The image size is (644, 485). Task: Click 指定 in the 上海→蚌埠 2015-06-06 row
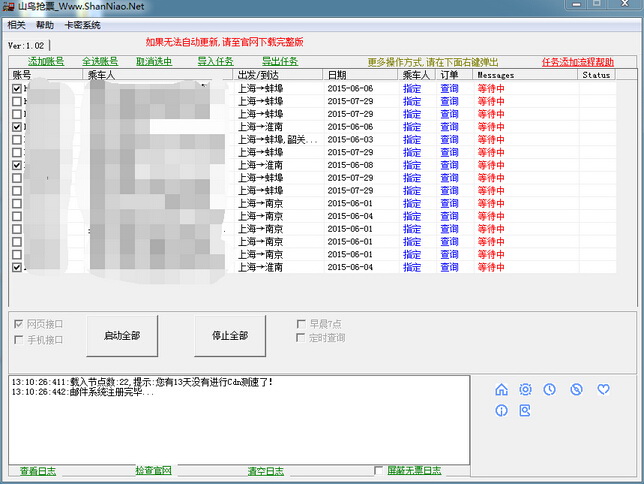click(412, 88)
